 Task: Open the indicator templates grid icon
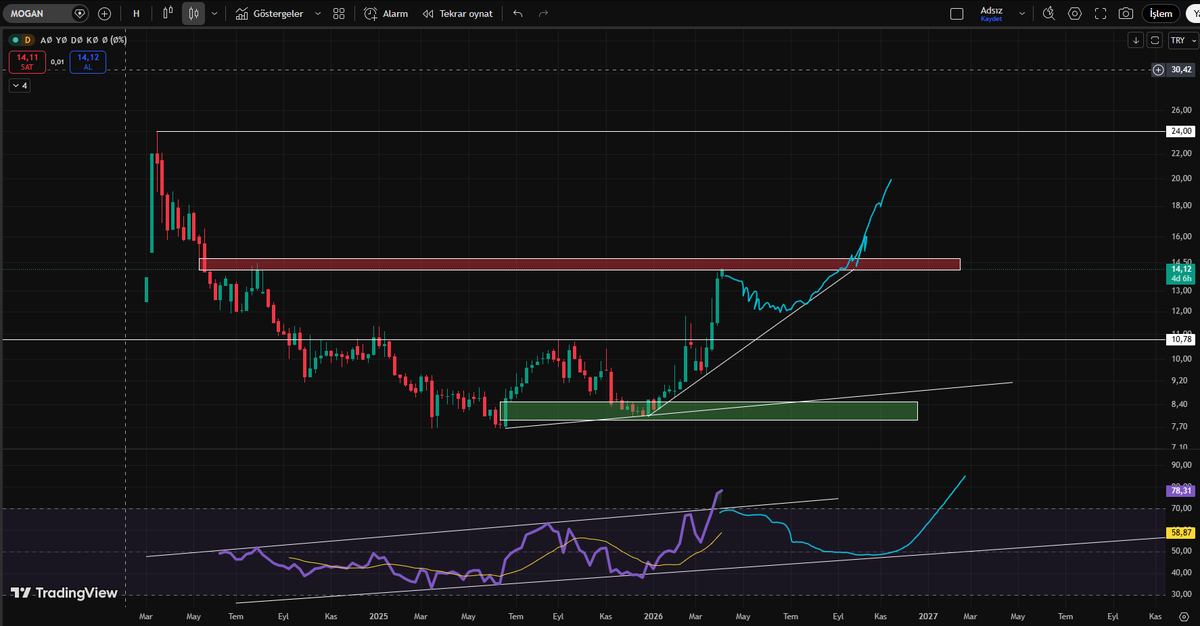[339, 14]
